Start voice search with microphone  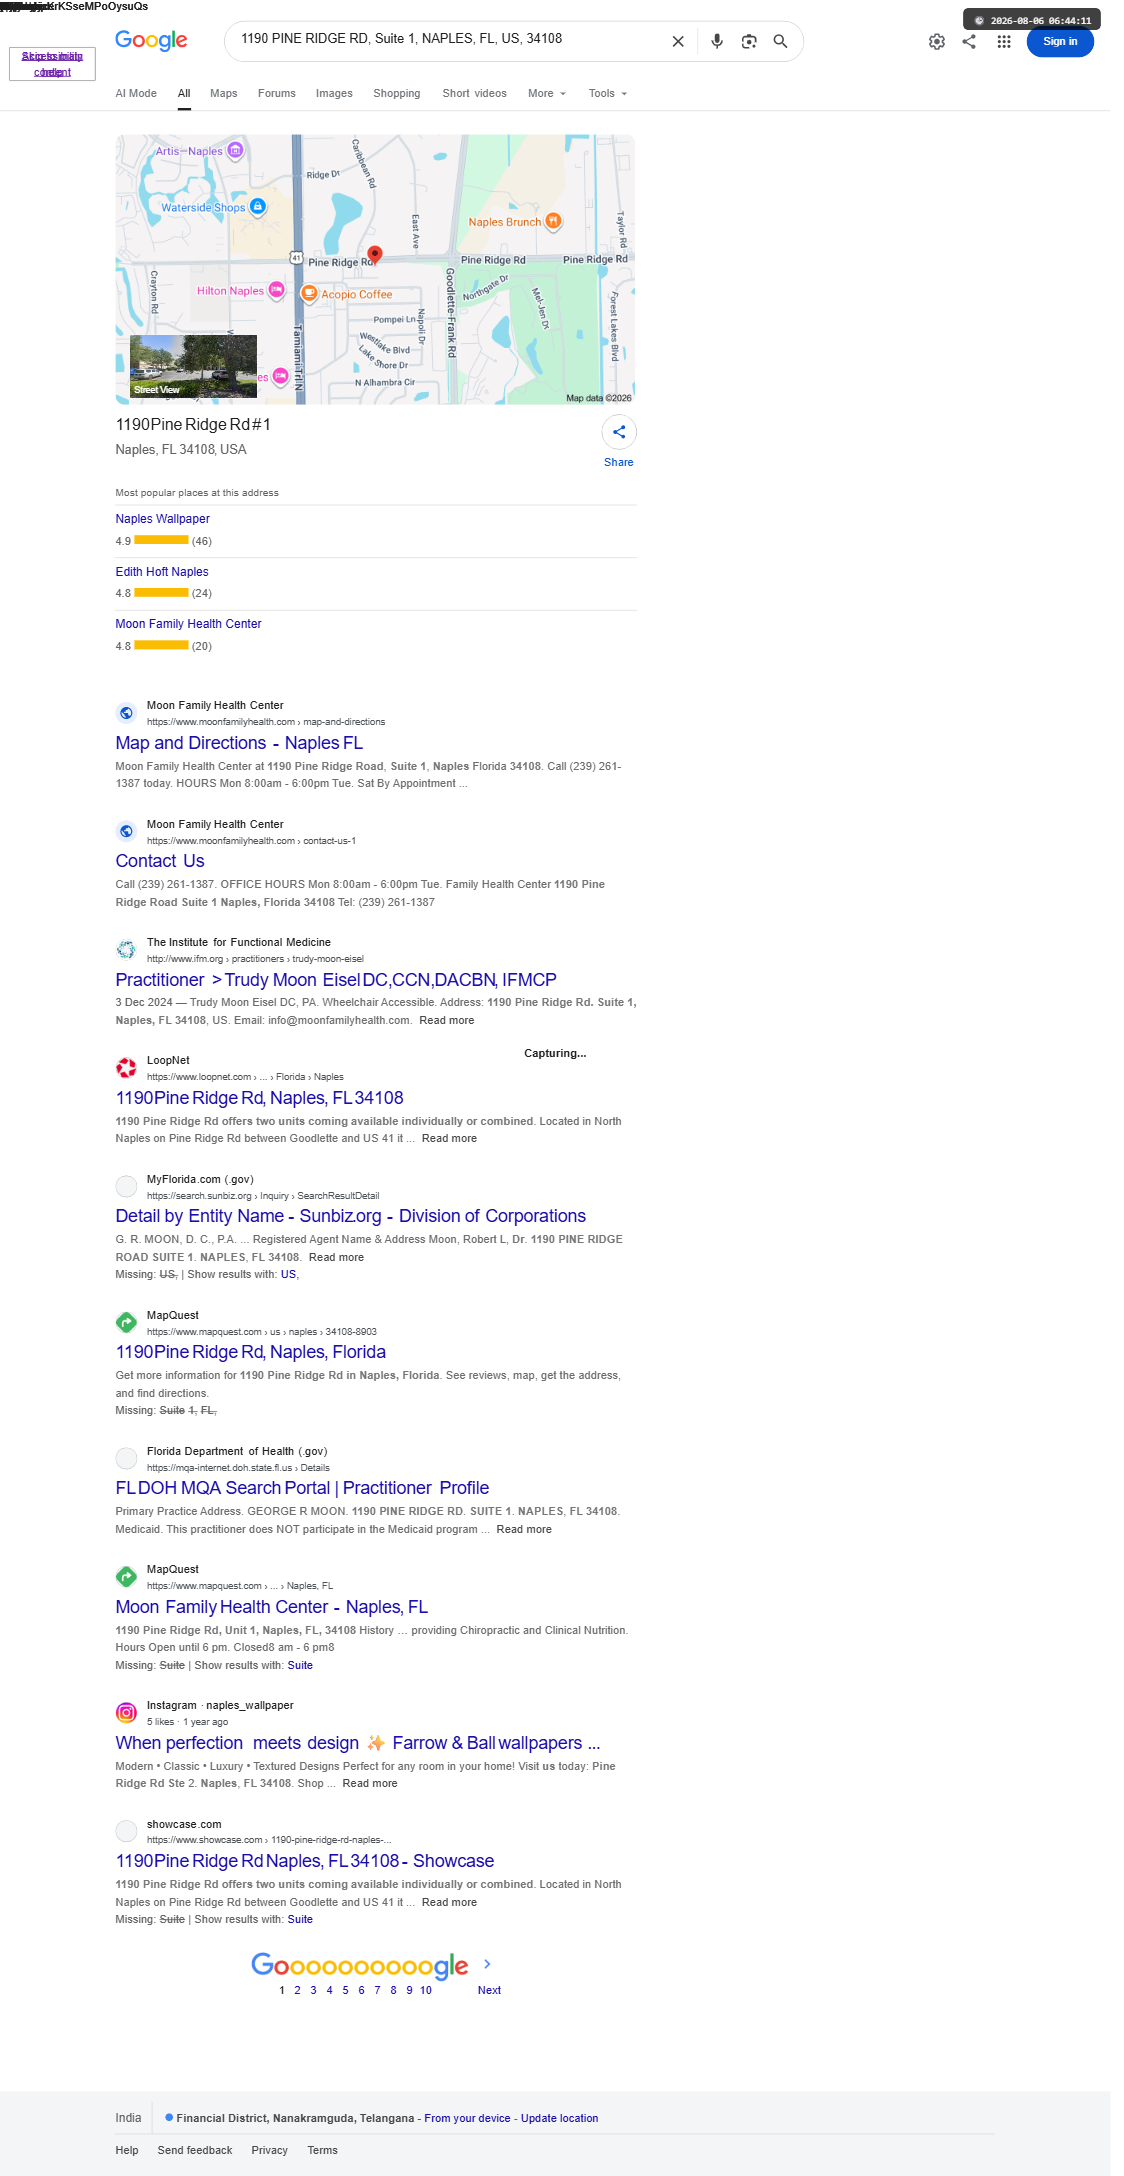pyautogui.click(x=717, y=41)
